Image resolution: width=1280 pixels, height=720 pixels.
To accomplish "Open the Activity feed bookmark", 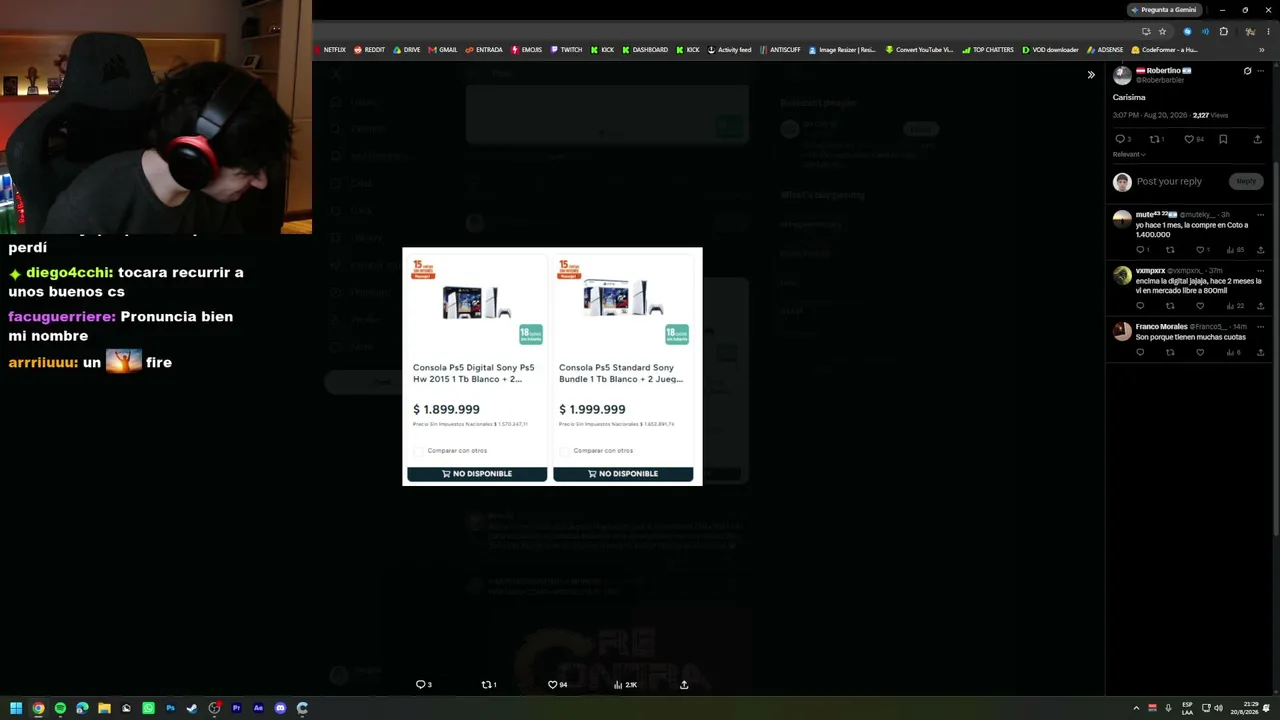I will tap(729, 50).
